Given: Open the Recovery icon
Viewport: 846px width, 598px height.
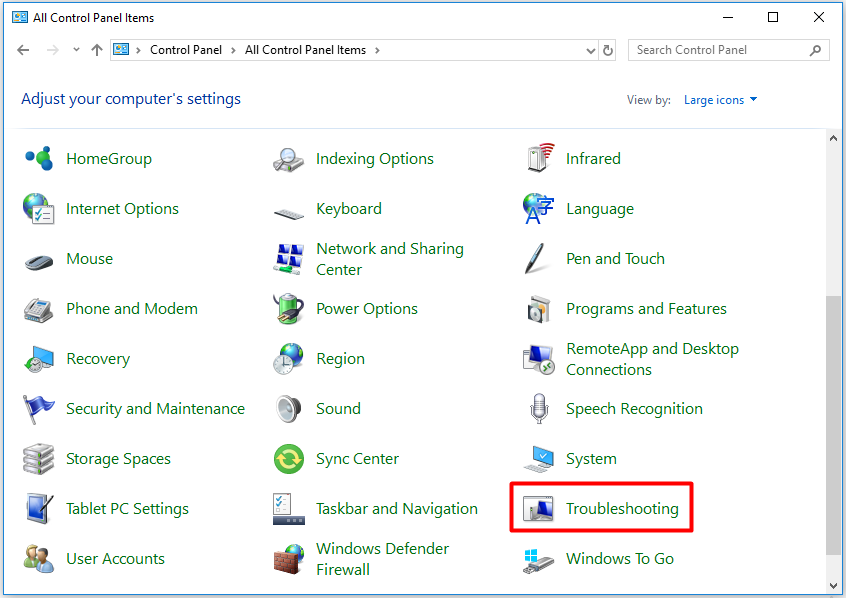Looking at the screenshot, I should point(39,359).
